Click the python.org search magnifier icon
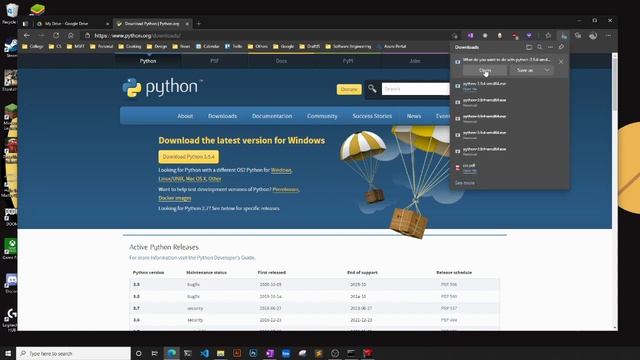Image resolution: width=640 pixels, height=360 pixels. coord(372,89)
